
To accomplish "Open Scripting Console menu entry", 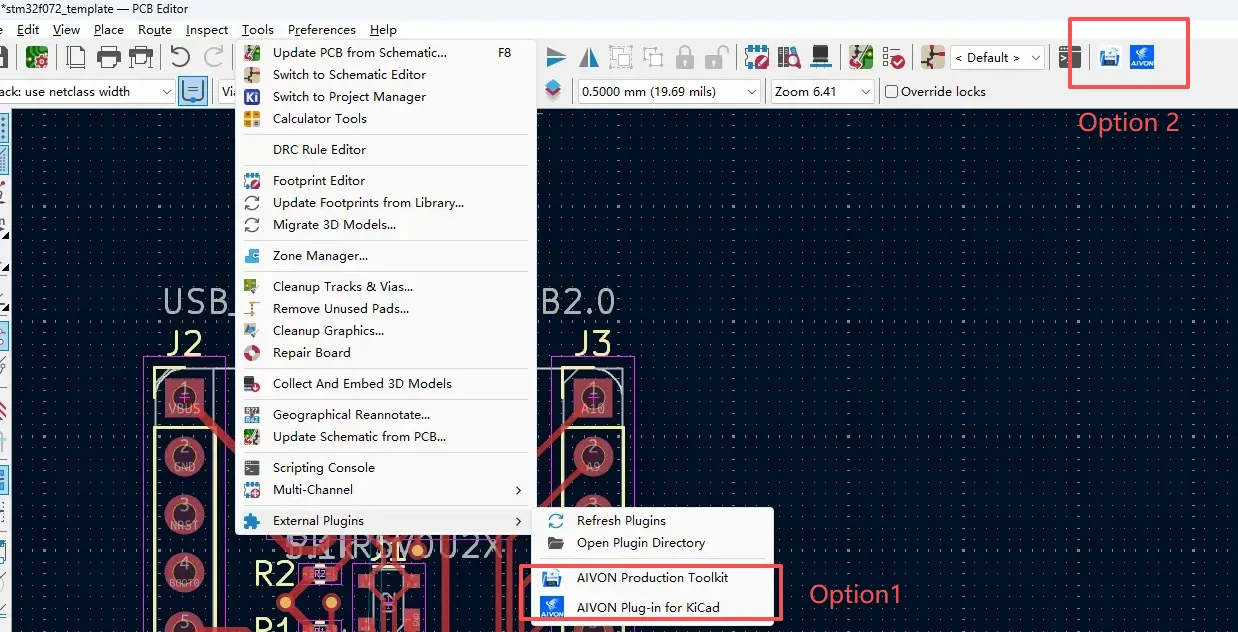I will coord(387,468).
